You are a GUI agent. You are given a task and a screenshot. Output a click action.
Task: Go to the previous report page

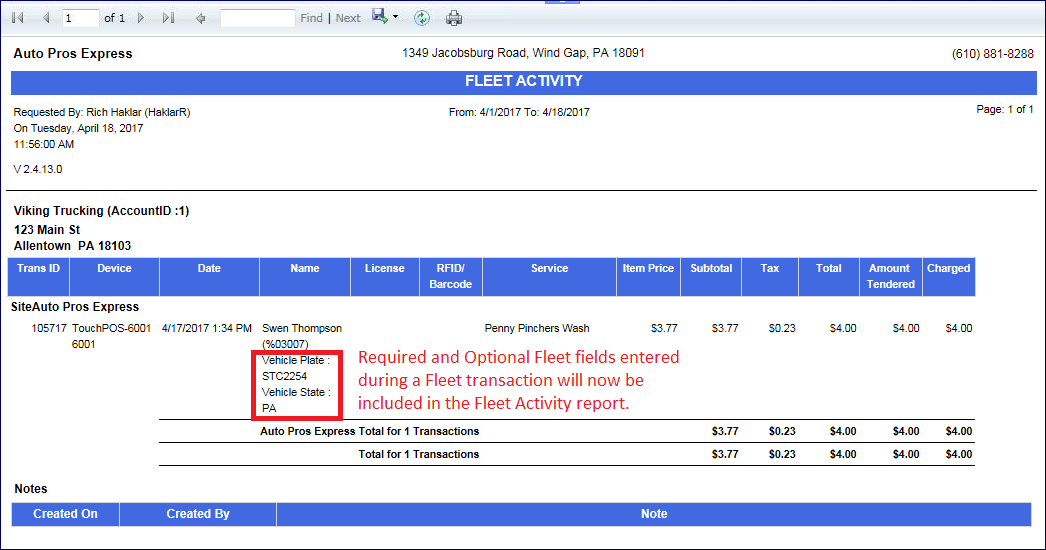click(x=45, y=18)
